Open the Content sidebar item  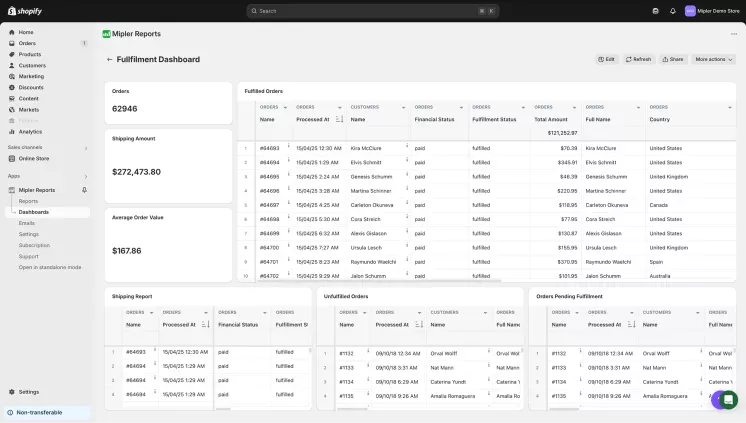click(x=29, y=98)
